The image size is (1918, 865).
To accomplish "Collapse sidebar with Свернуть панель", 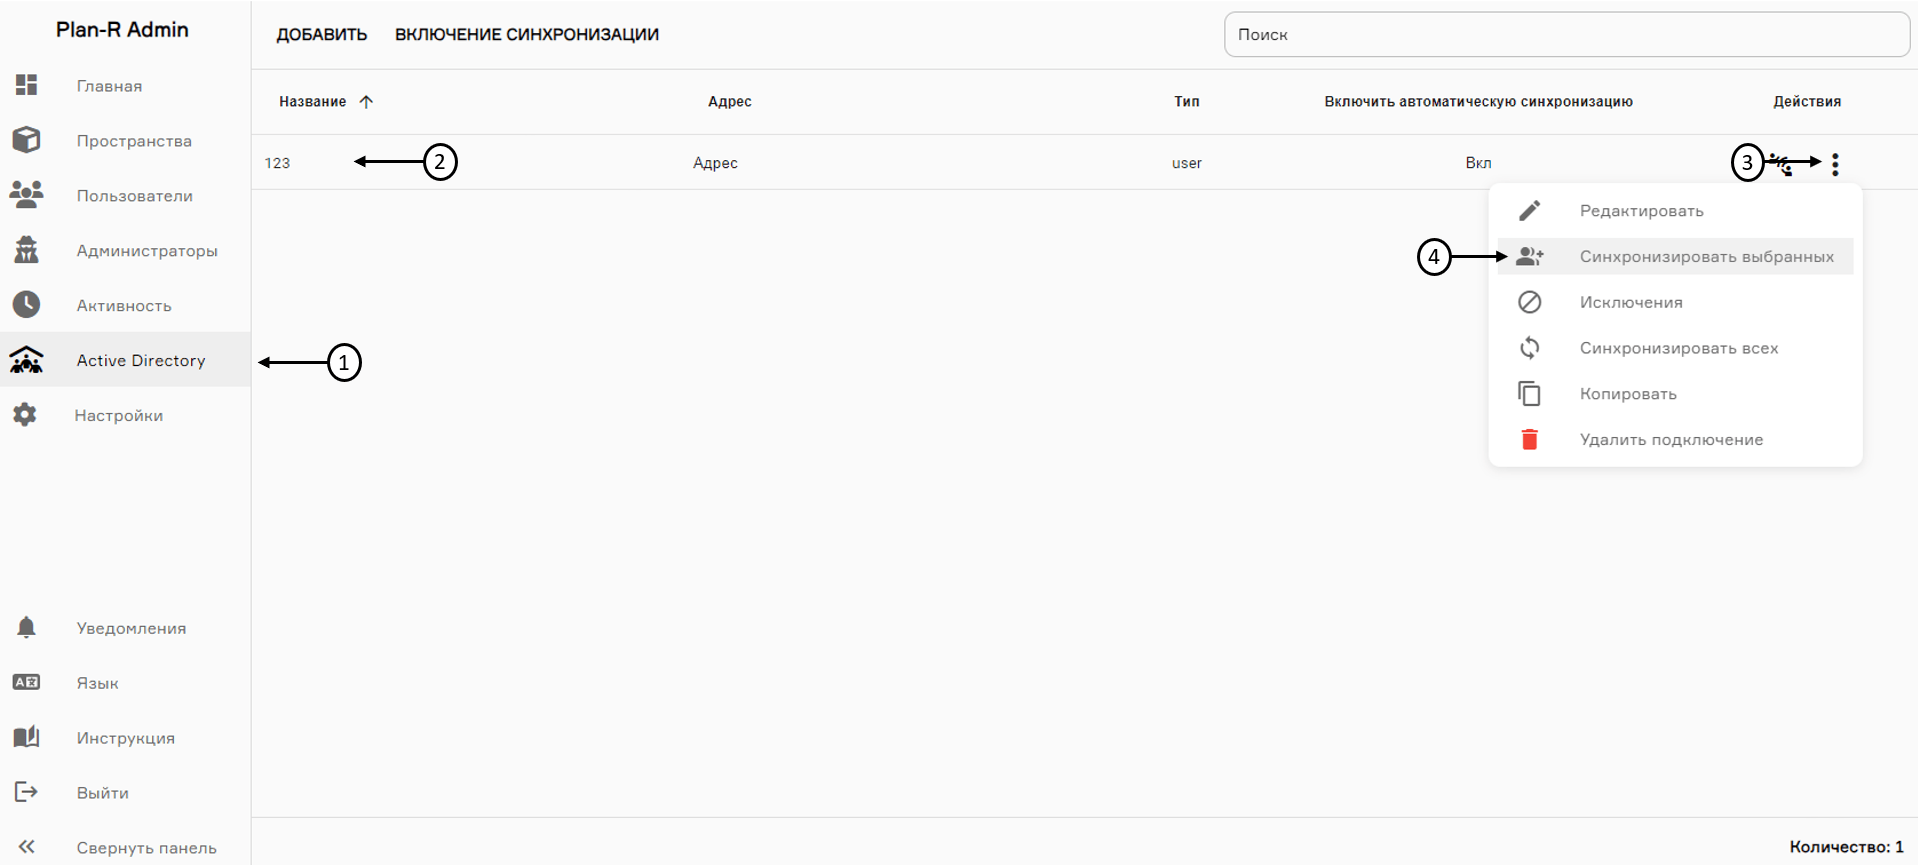I will point(27,847).
